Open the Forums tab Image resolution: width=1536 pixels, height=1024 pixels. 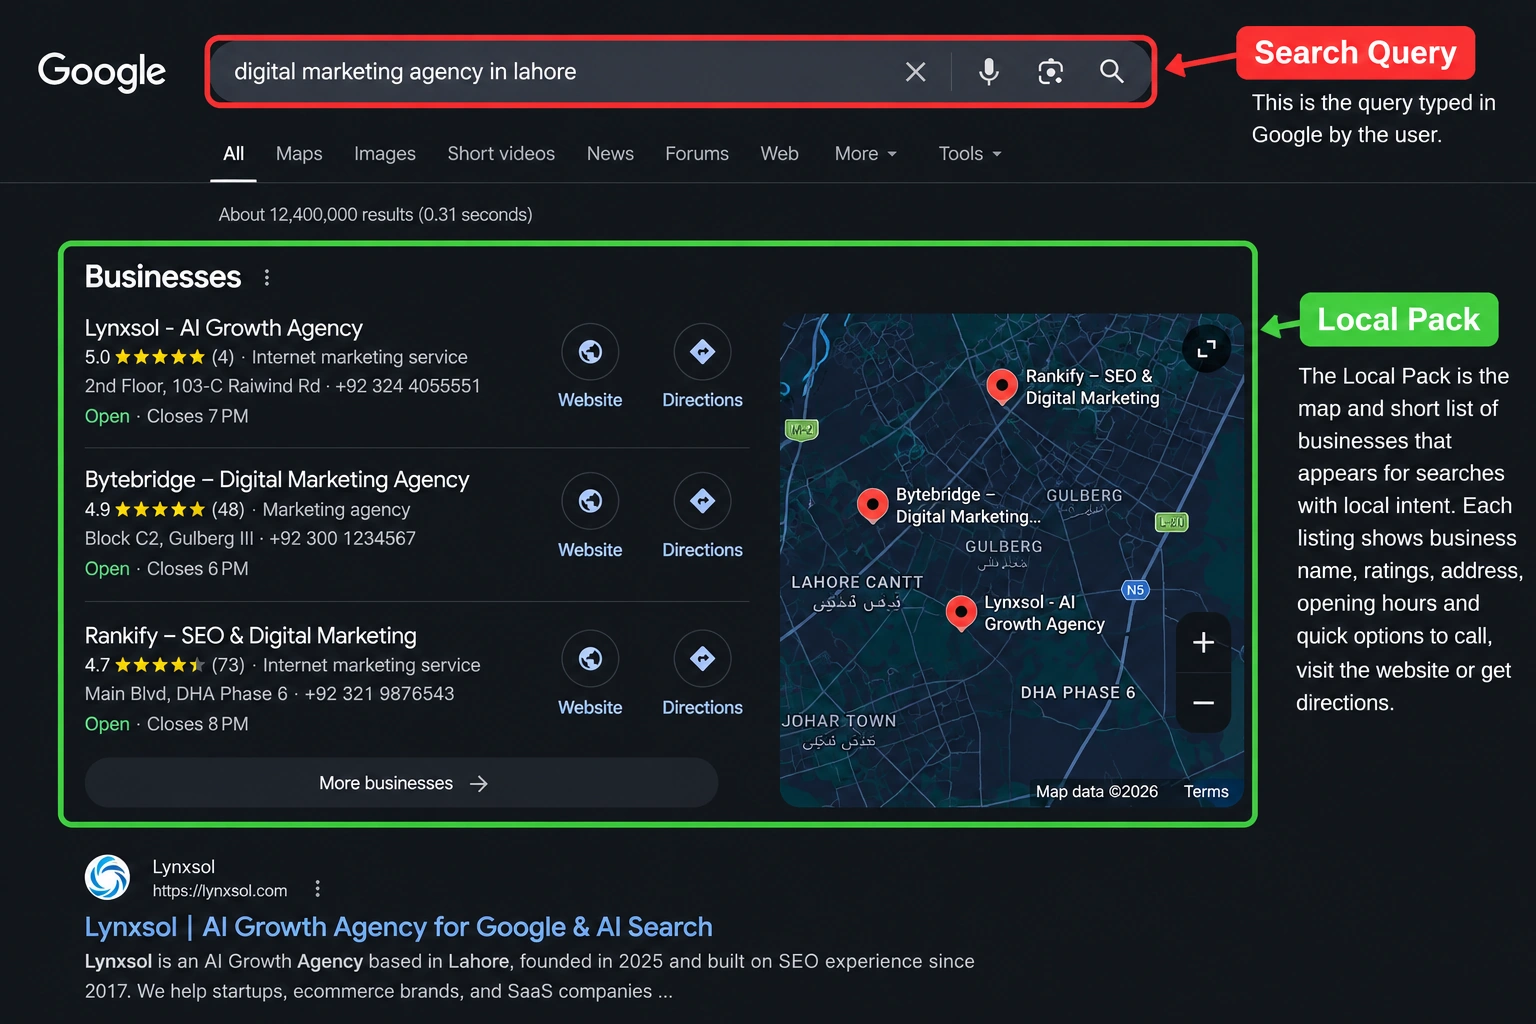pos(697,154)
